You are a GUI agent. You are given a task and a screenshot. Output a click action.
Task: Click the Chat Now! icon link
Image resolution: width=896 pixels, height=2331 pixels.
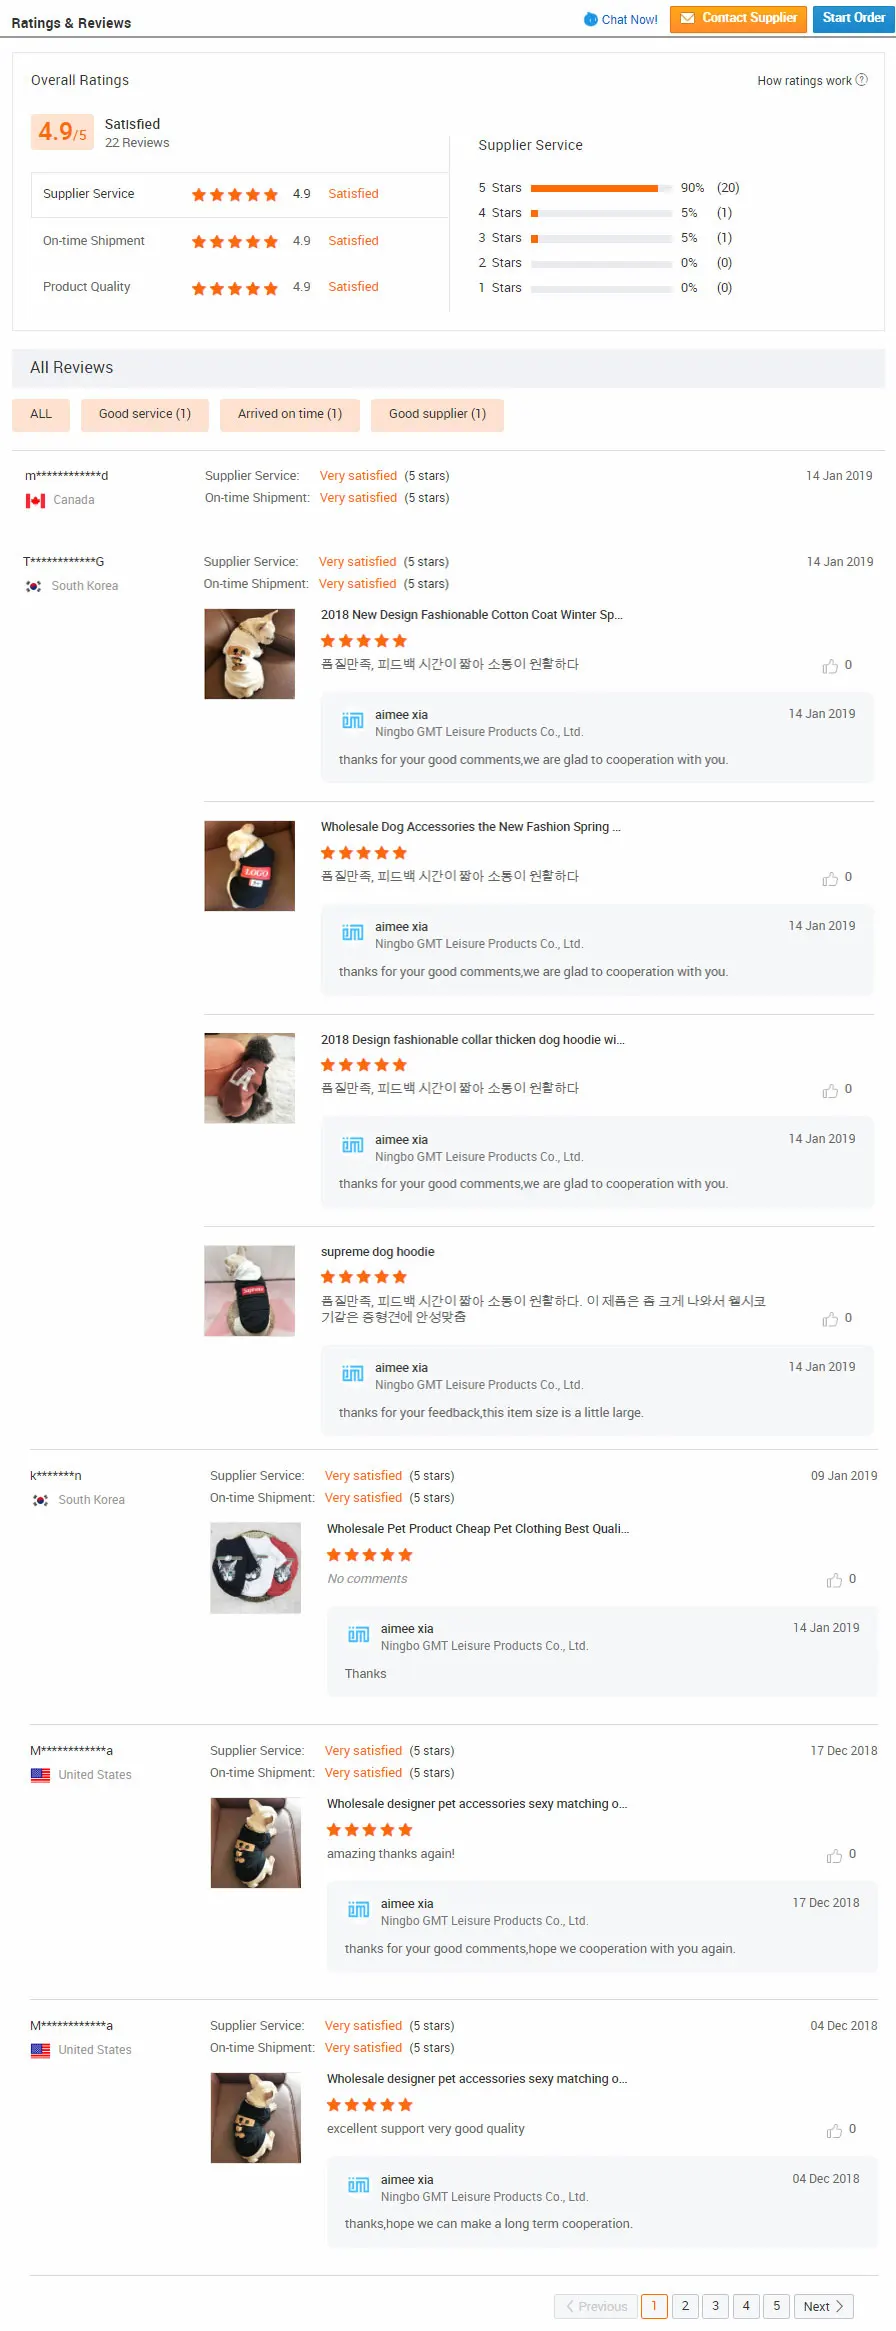(620, 19)
